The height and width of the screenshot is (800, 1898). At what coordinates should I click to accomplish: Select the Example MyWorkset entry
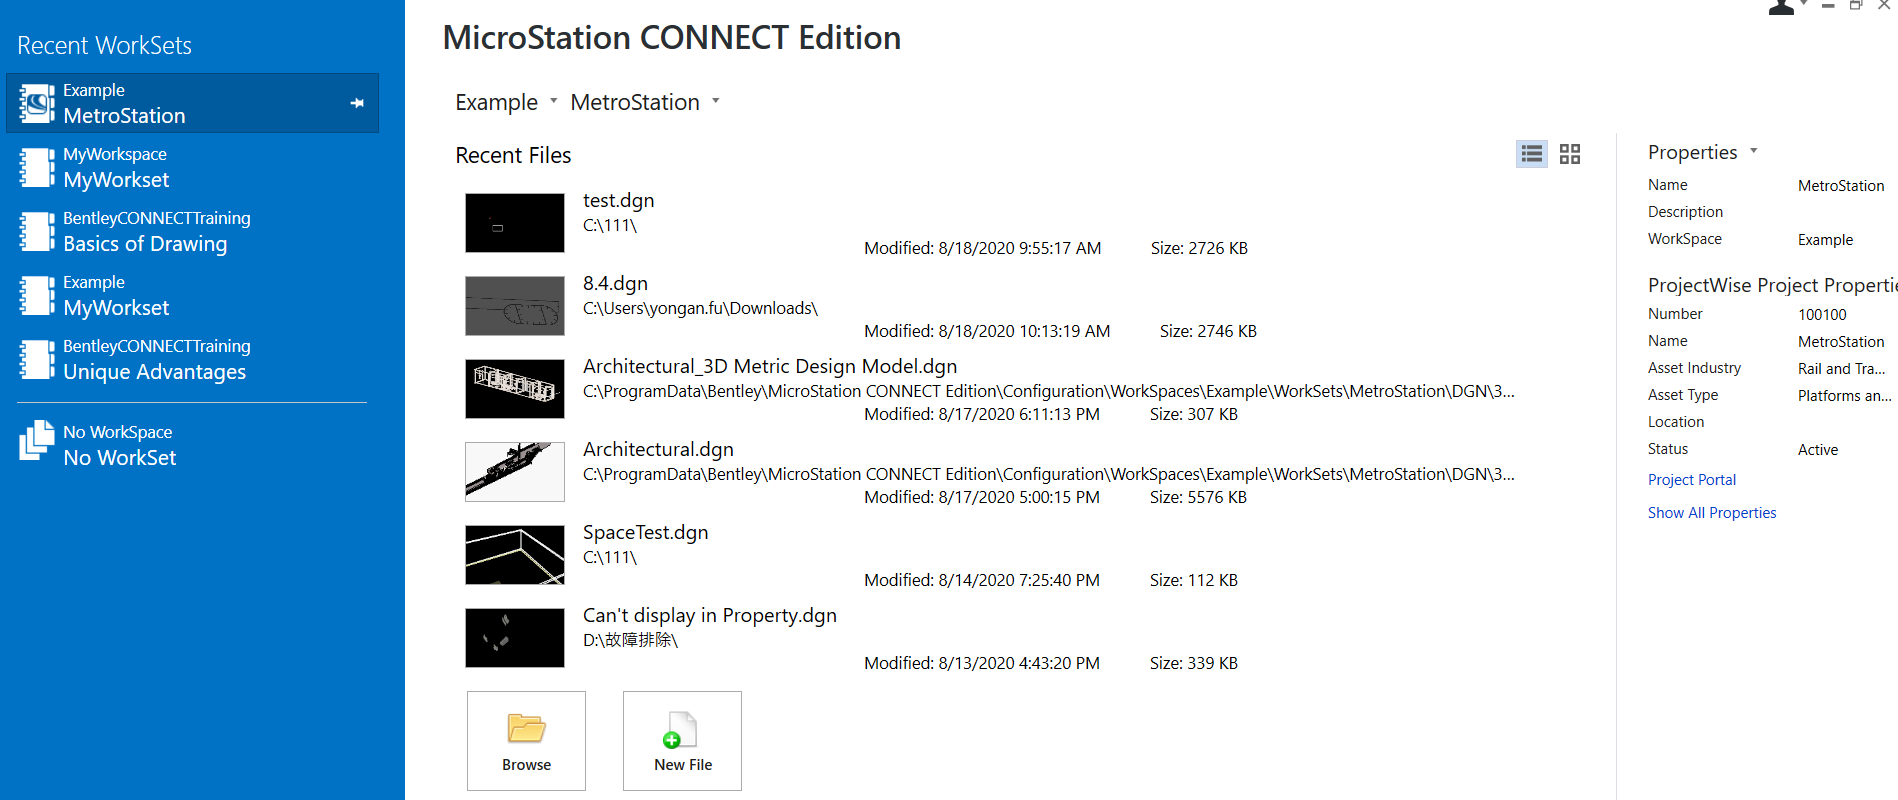coord(116,296)
